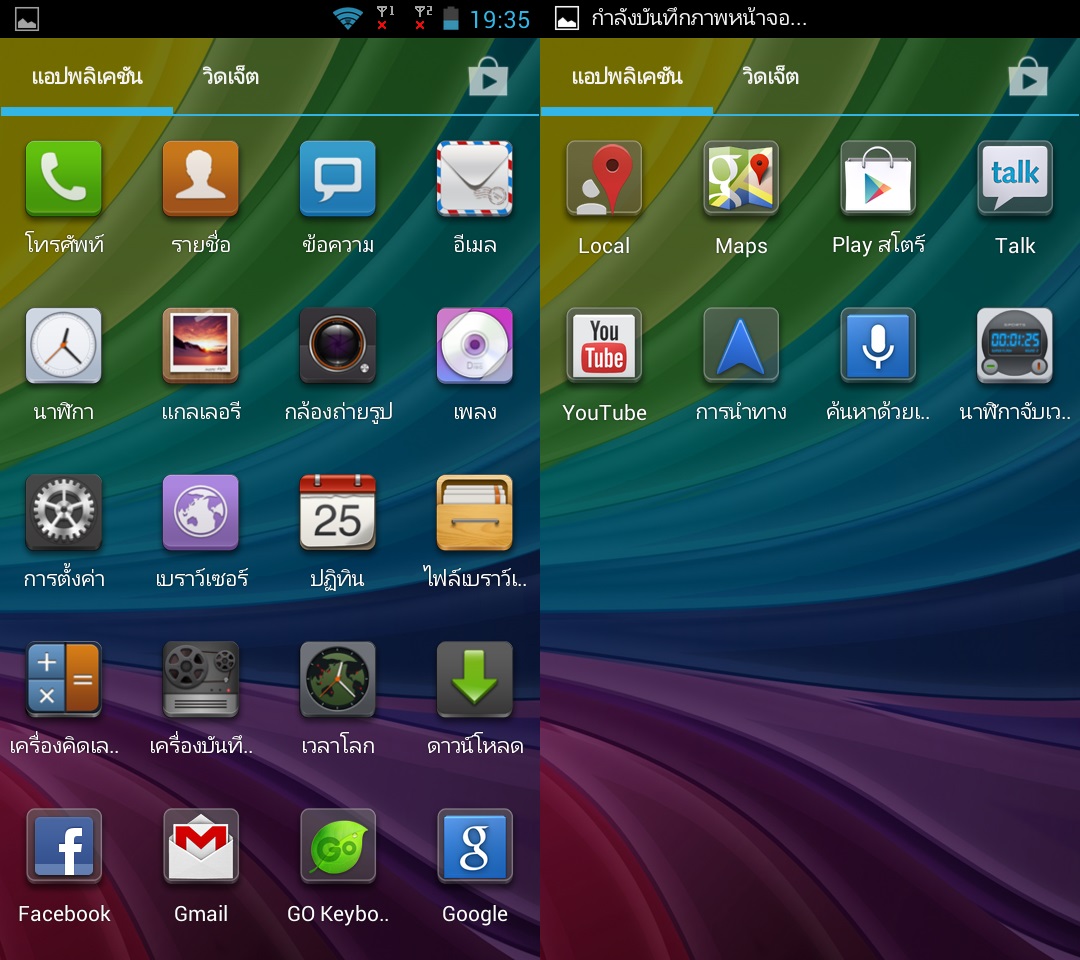Switch to วิดเจ็ต tab on the left screen
1080x960 pixels.
click(x=231, y=76)
